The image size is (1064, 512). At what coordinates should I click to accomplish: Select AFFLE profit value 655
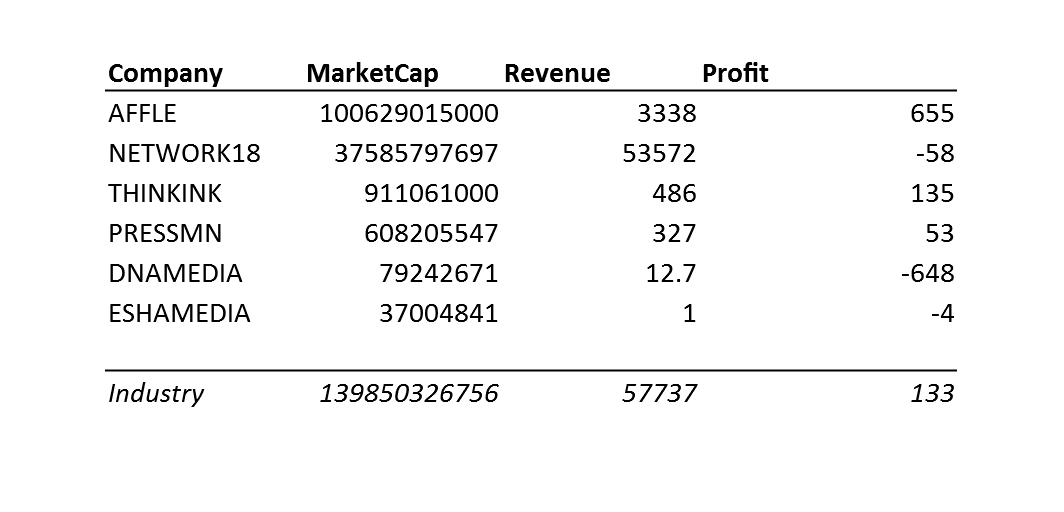coord(932,113)
